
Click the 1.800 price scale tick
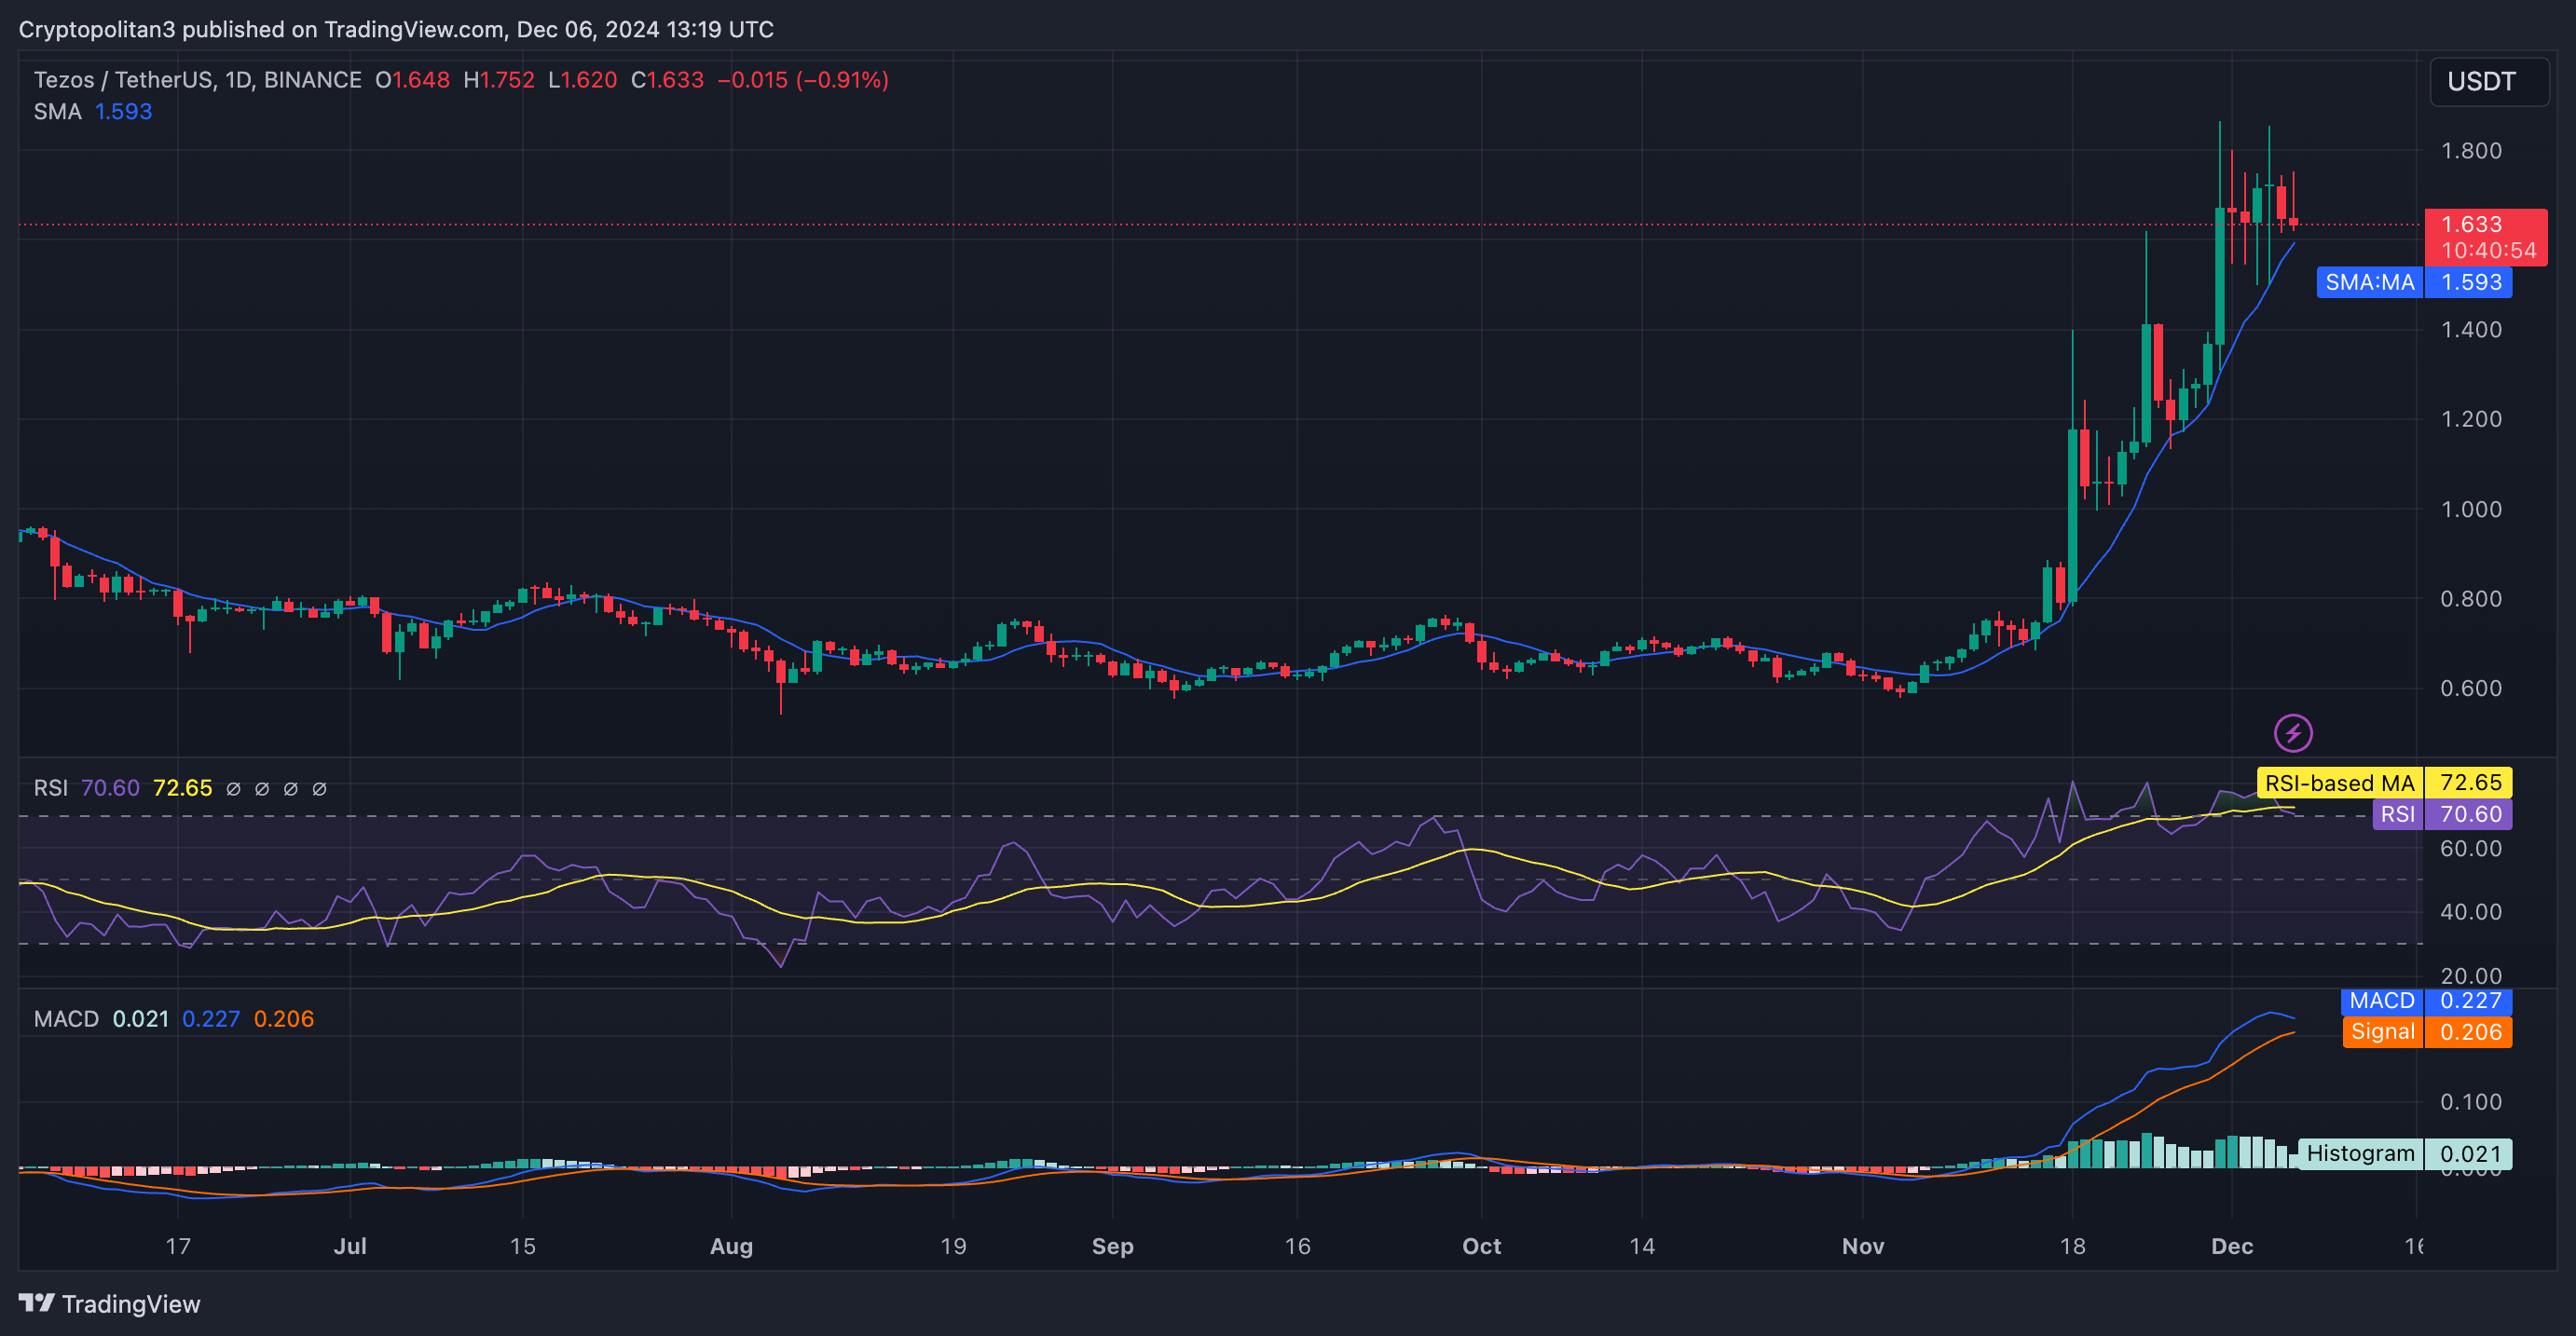(x=2471, y=151)
